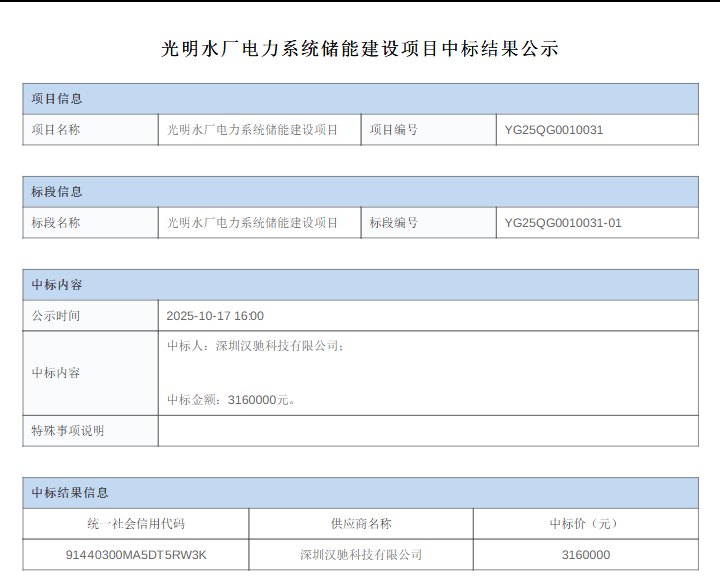Image resolution: width=720 pixels, height=580 pixels.
Task: Click the 特殊事项说明 label cell
Action: 68,431
